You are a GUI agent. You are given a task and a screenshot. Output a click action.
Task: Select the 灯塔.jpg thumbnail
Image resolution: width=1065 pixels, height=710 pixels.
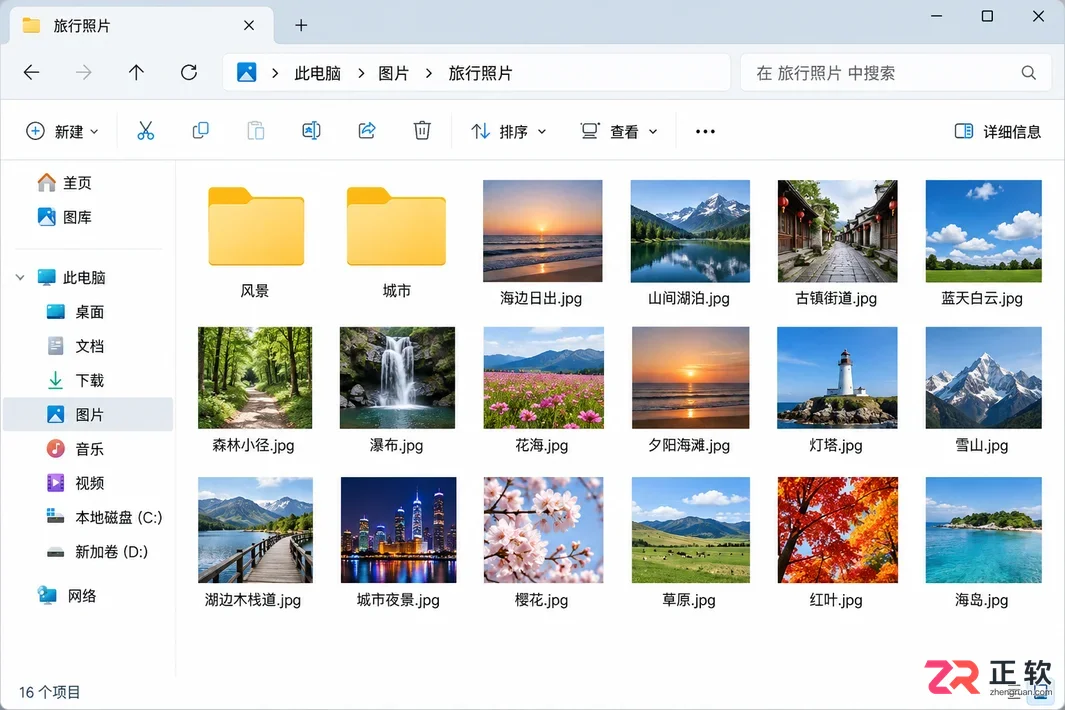tap(837, 378)
